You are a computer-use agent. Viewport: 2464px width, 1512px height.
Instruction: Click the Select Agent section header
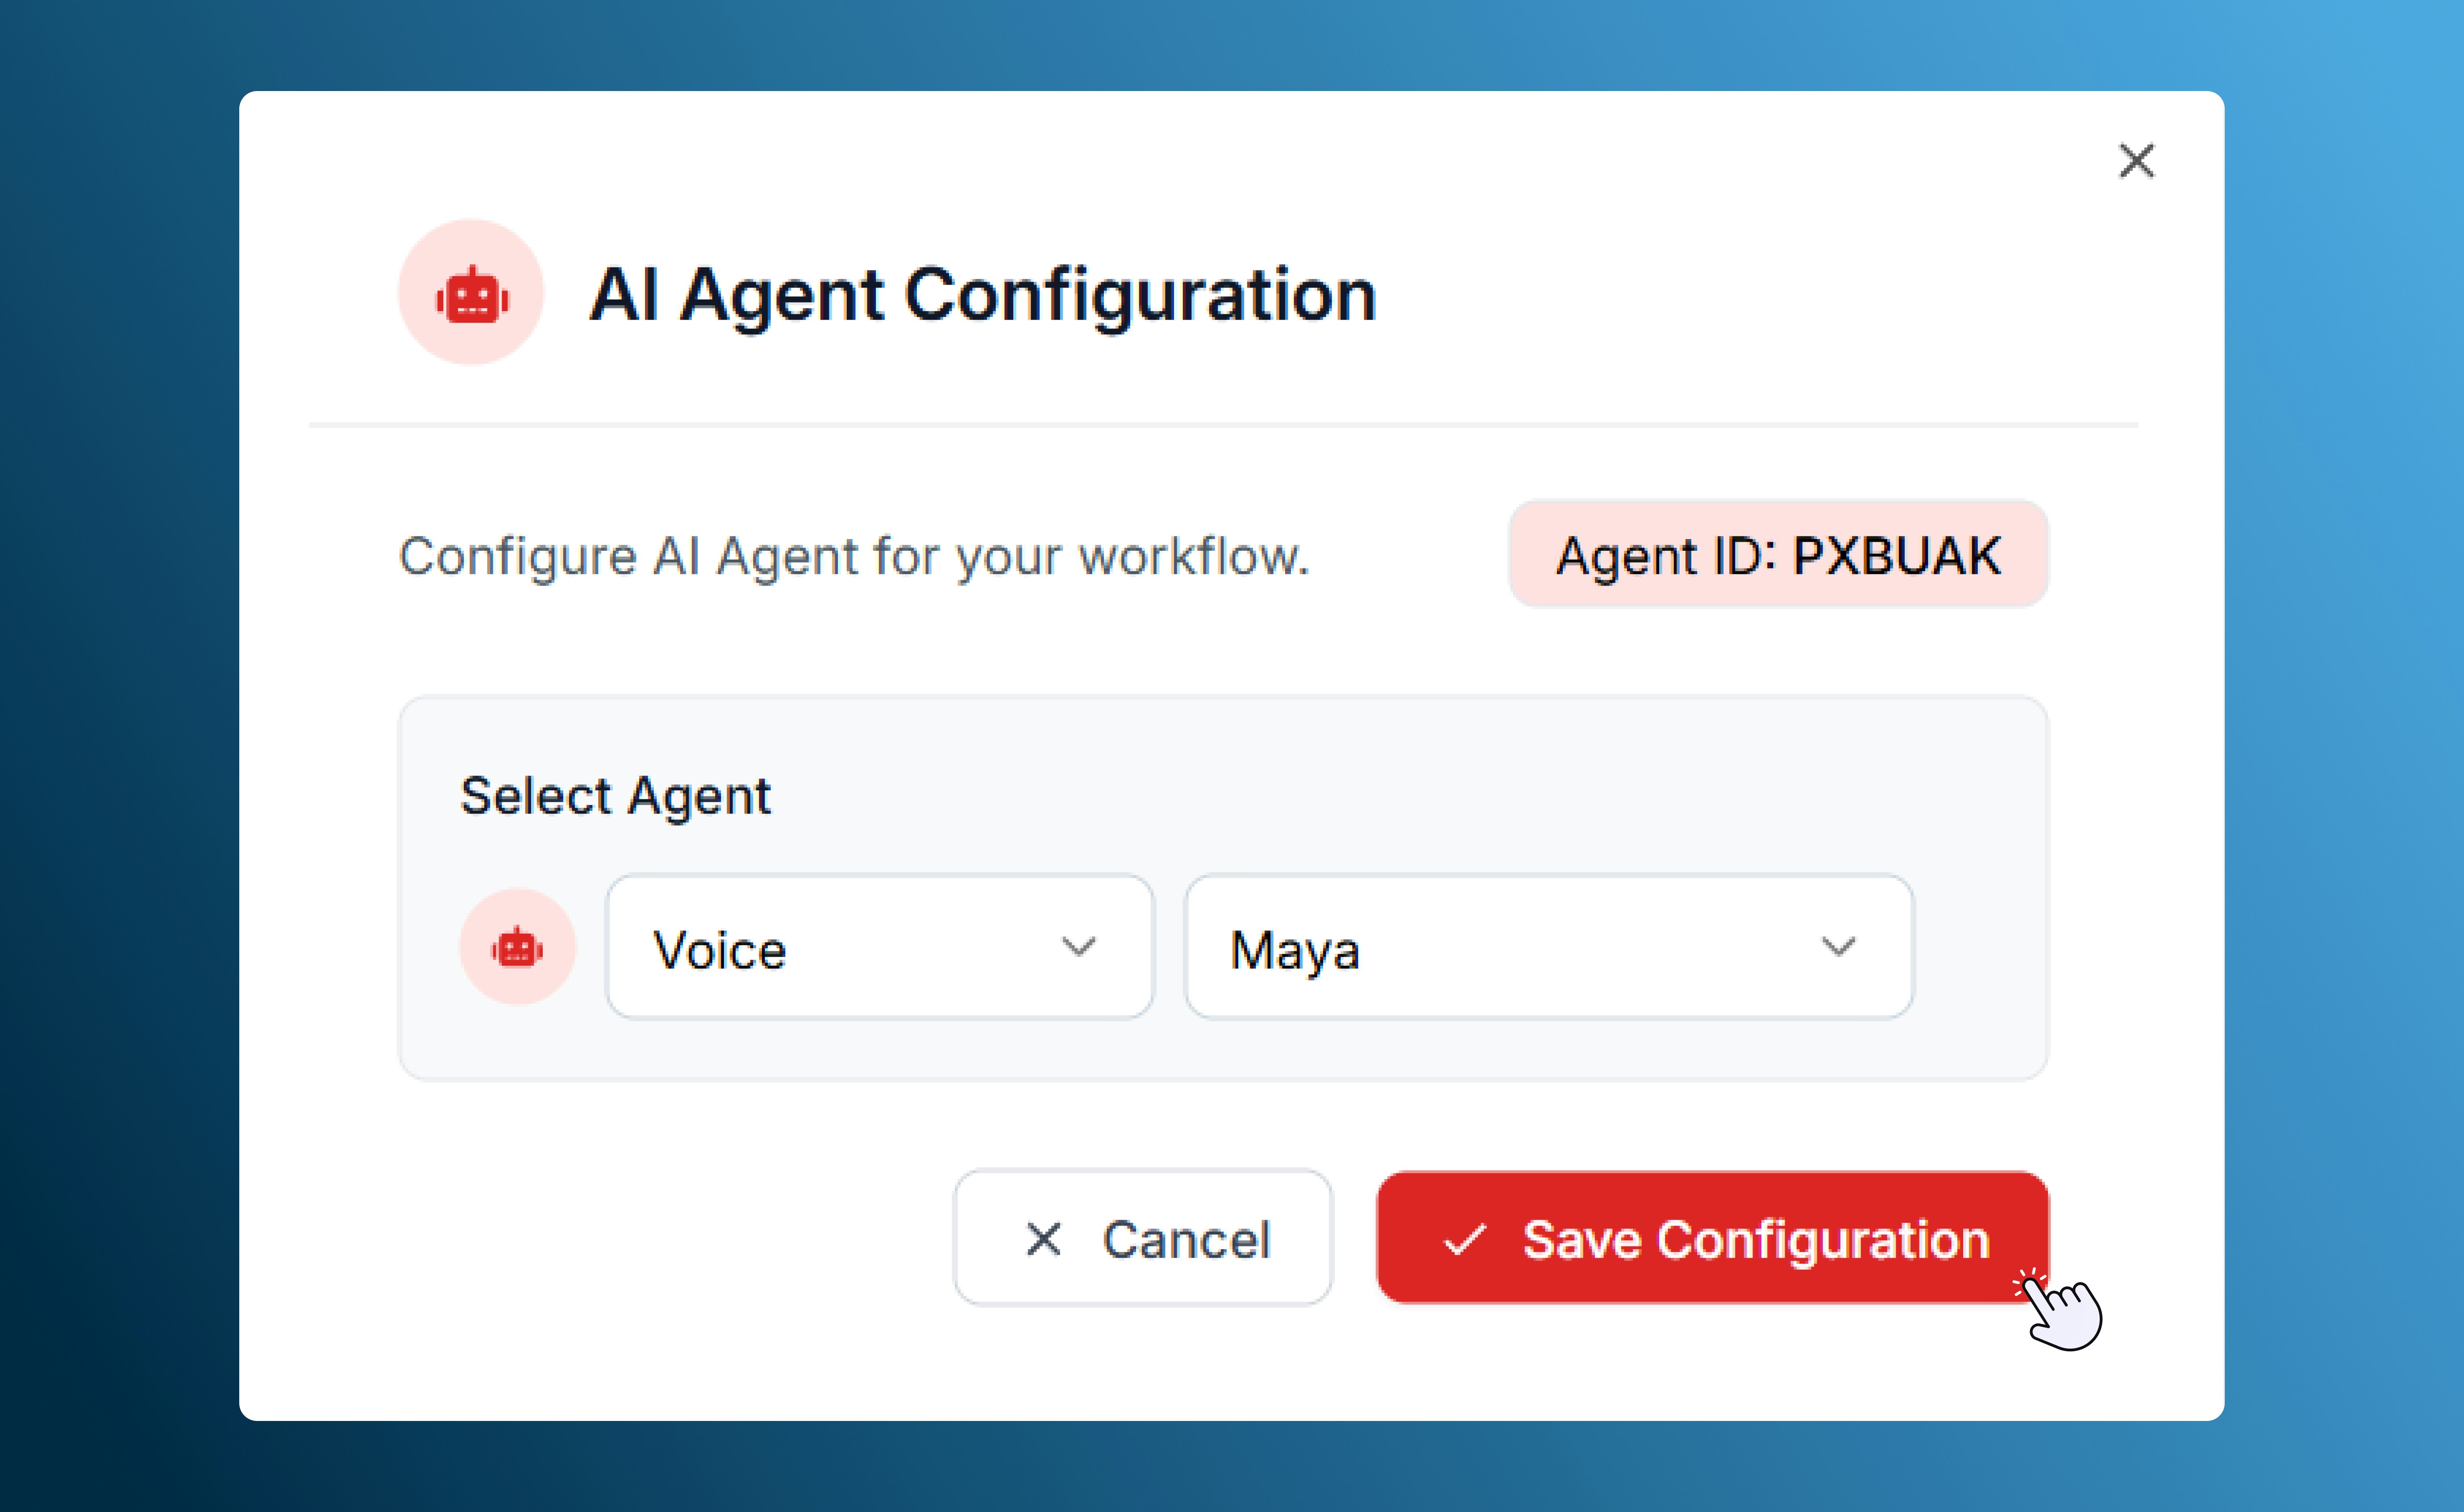pyautogui.click(x=614, y=795)
